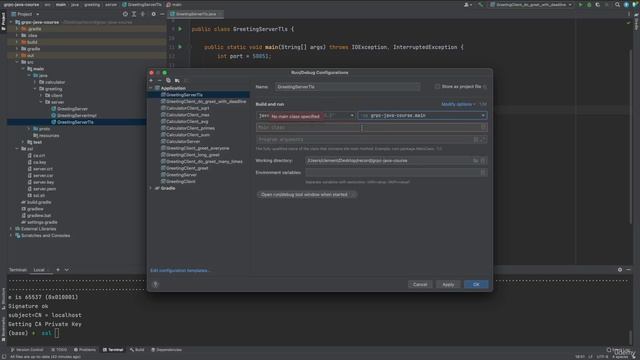The image size is (640, 360).
Task: Hide the Terminal tool window
Action: tap(629, 270)
